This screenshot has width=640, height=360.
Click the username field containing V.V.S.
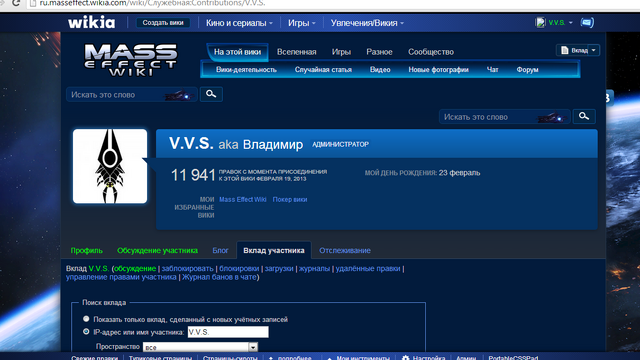(228, 332)
